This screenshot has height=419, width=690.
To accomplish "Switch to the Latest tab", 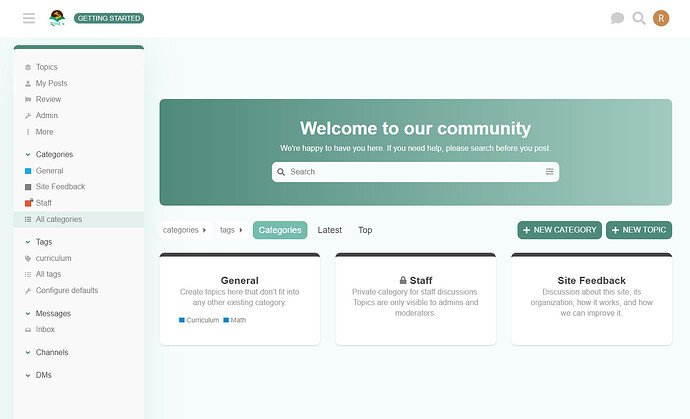I will [x=330, y=230].
